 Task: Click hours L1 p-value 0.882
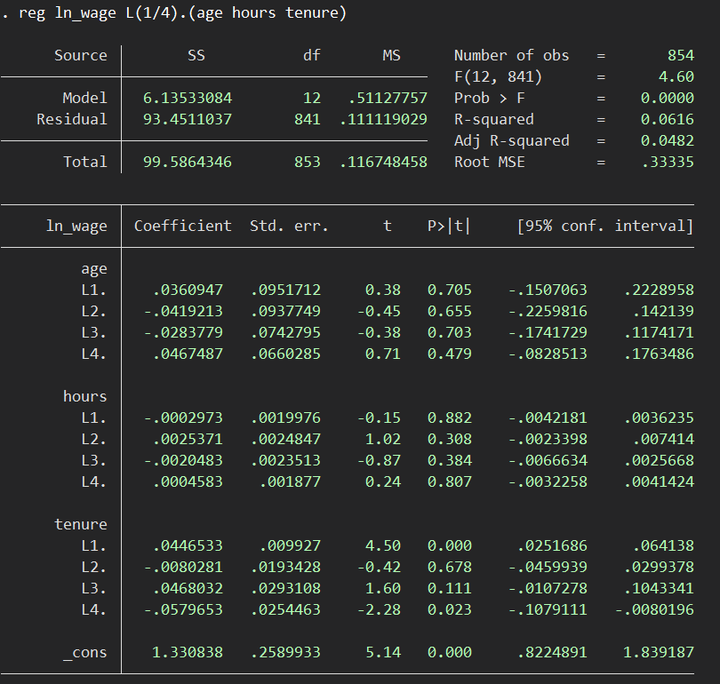449,418
